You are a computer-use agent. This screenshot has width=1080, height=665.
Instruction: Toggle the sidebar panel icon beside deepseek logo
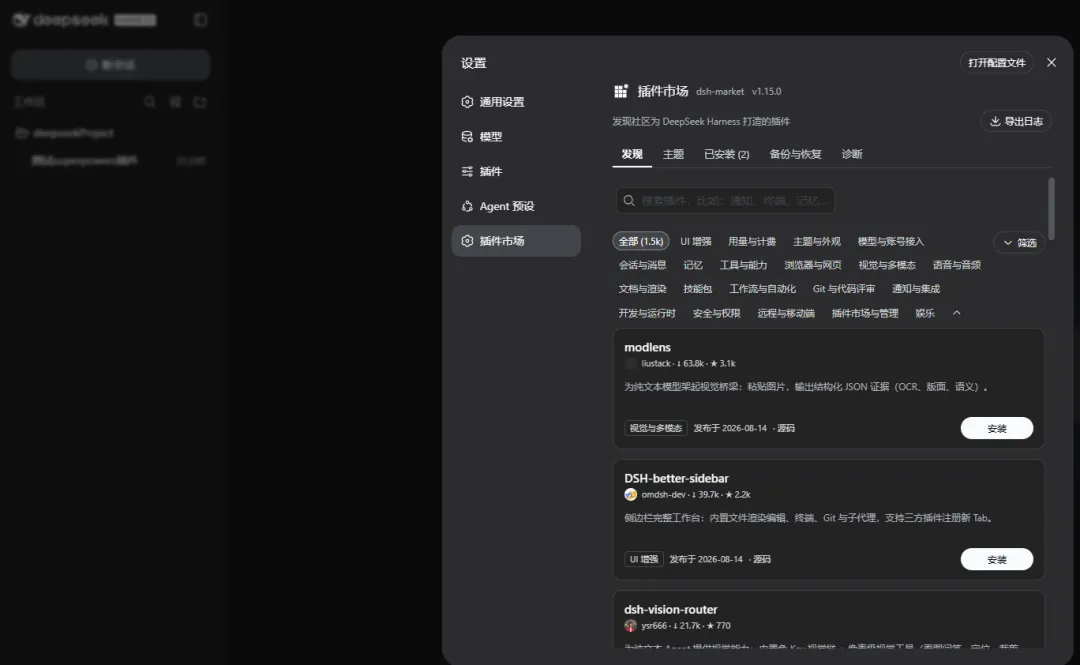(200, 20)
